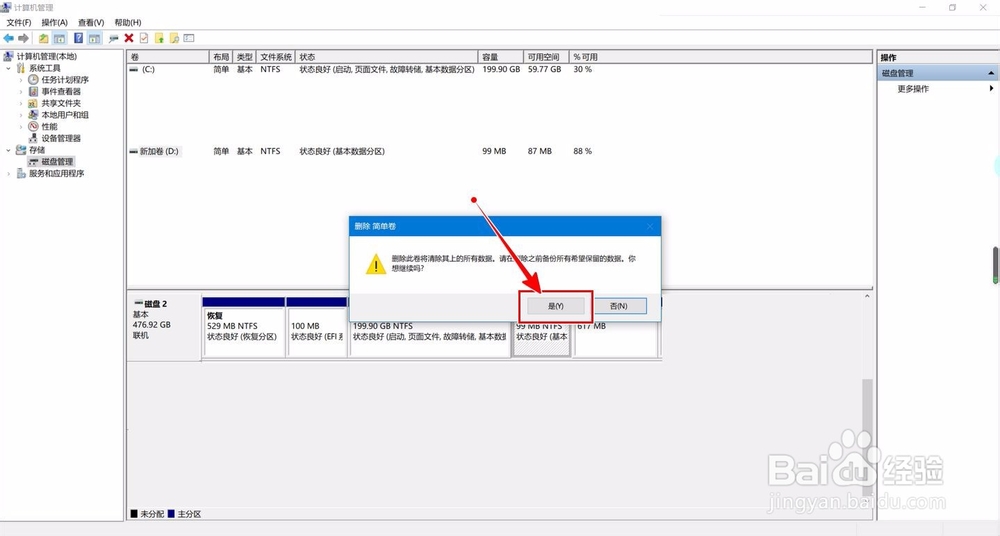This screenshot has width=1000, height=536.
Task: Select 系统工具 in the tree
Action: pos(45,68)
